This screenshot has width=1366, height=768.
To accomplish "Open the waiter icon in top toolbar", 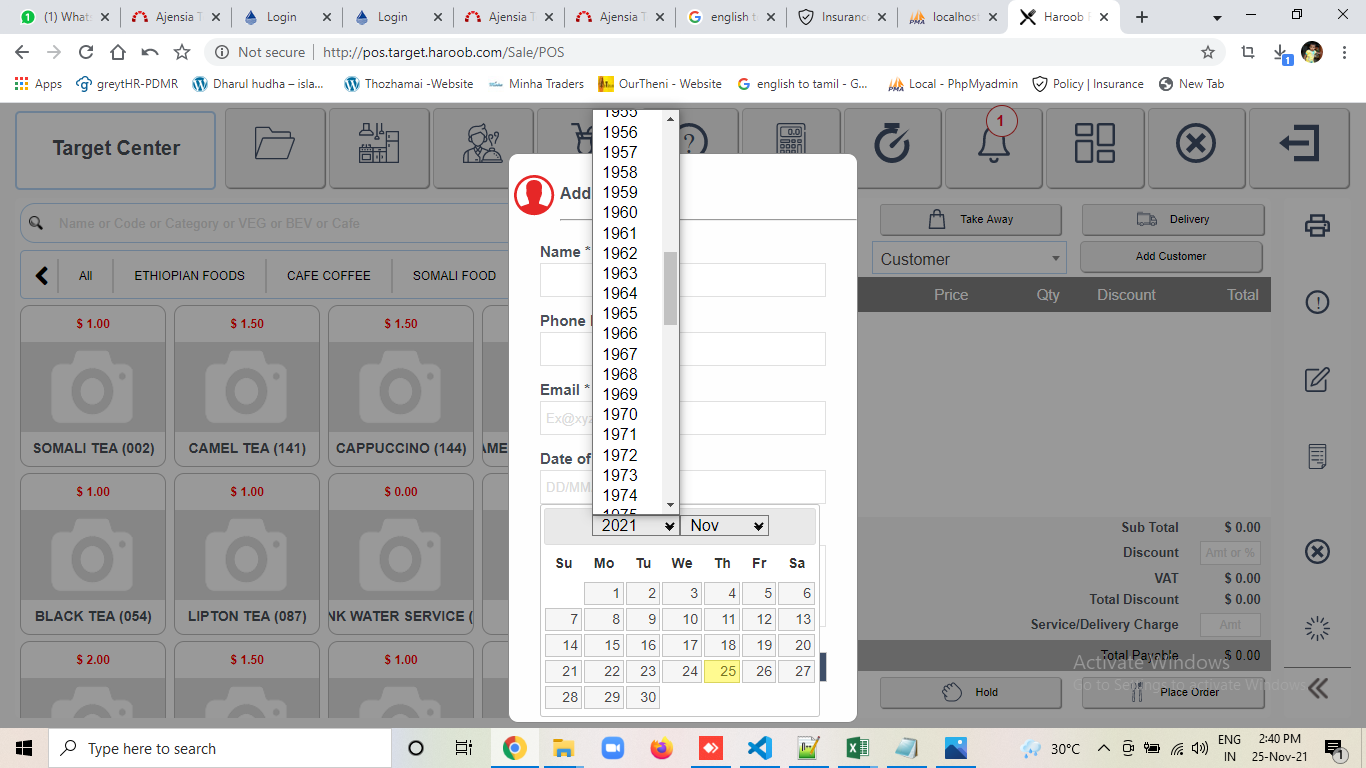I will click(483, 148).
